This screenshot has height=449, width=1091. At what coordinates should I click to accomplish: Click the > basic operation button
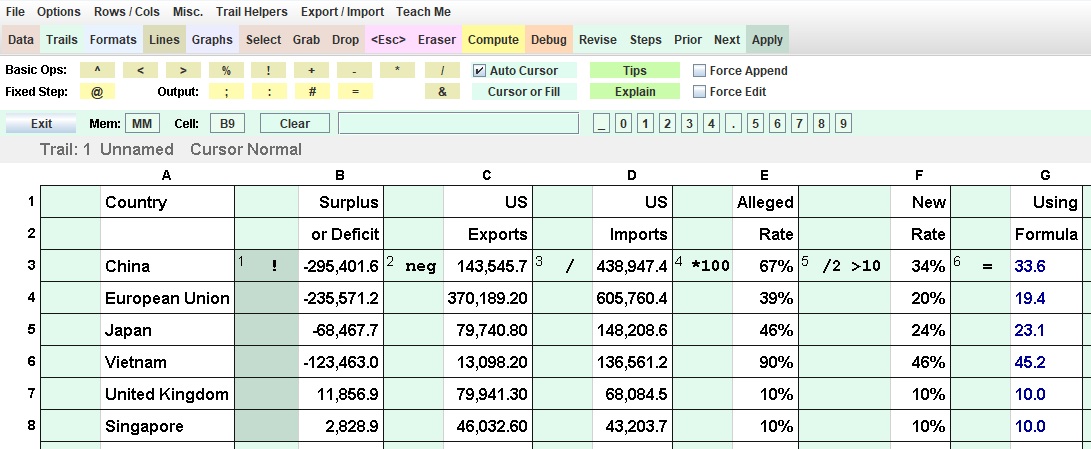[183, 70]
